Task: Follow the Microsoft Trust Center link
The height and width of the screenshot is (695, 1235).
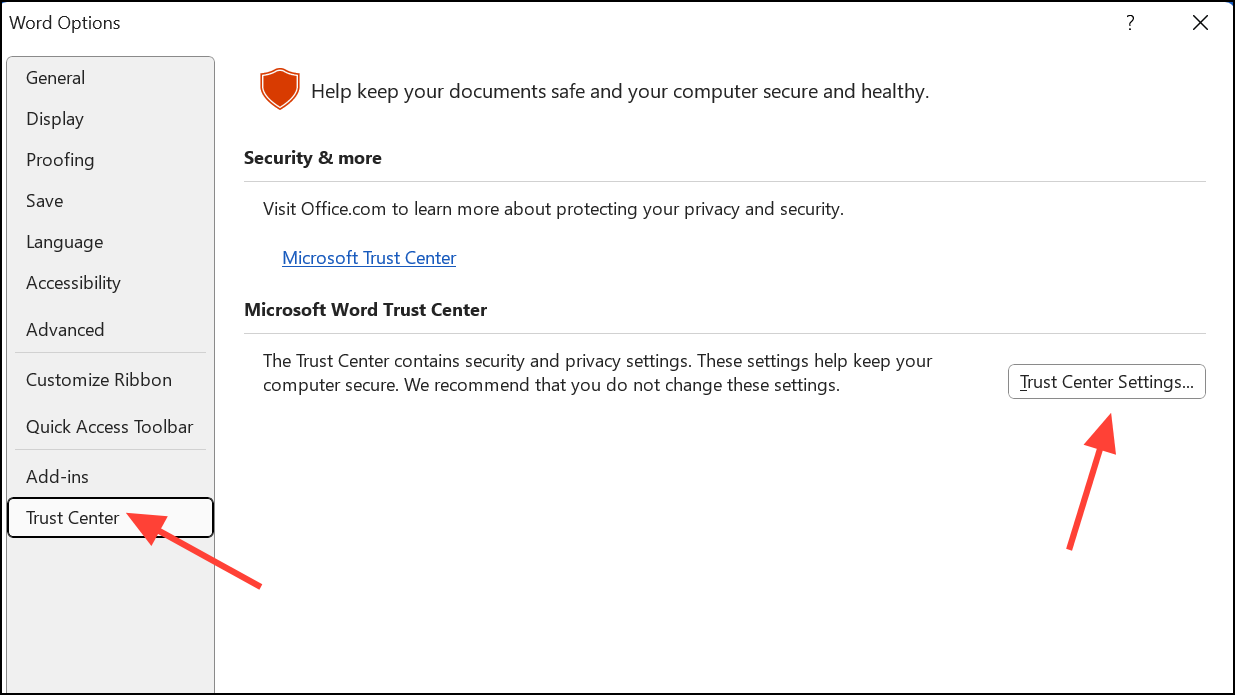Action: [369, 258]
